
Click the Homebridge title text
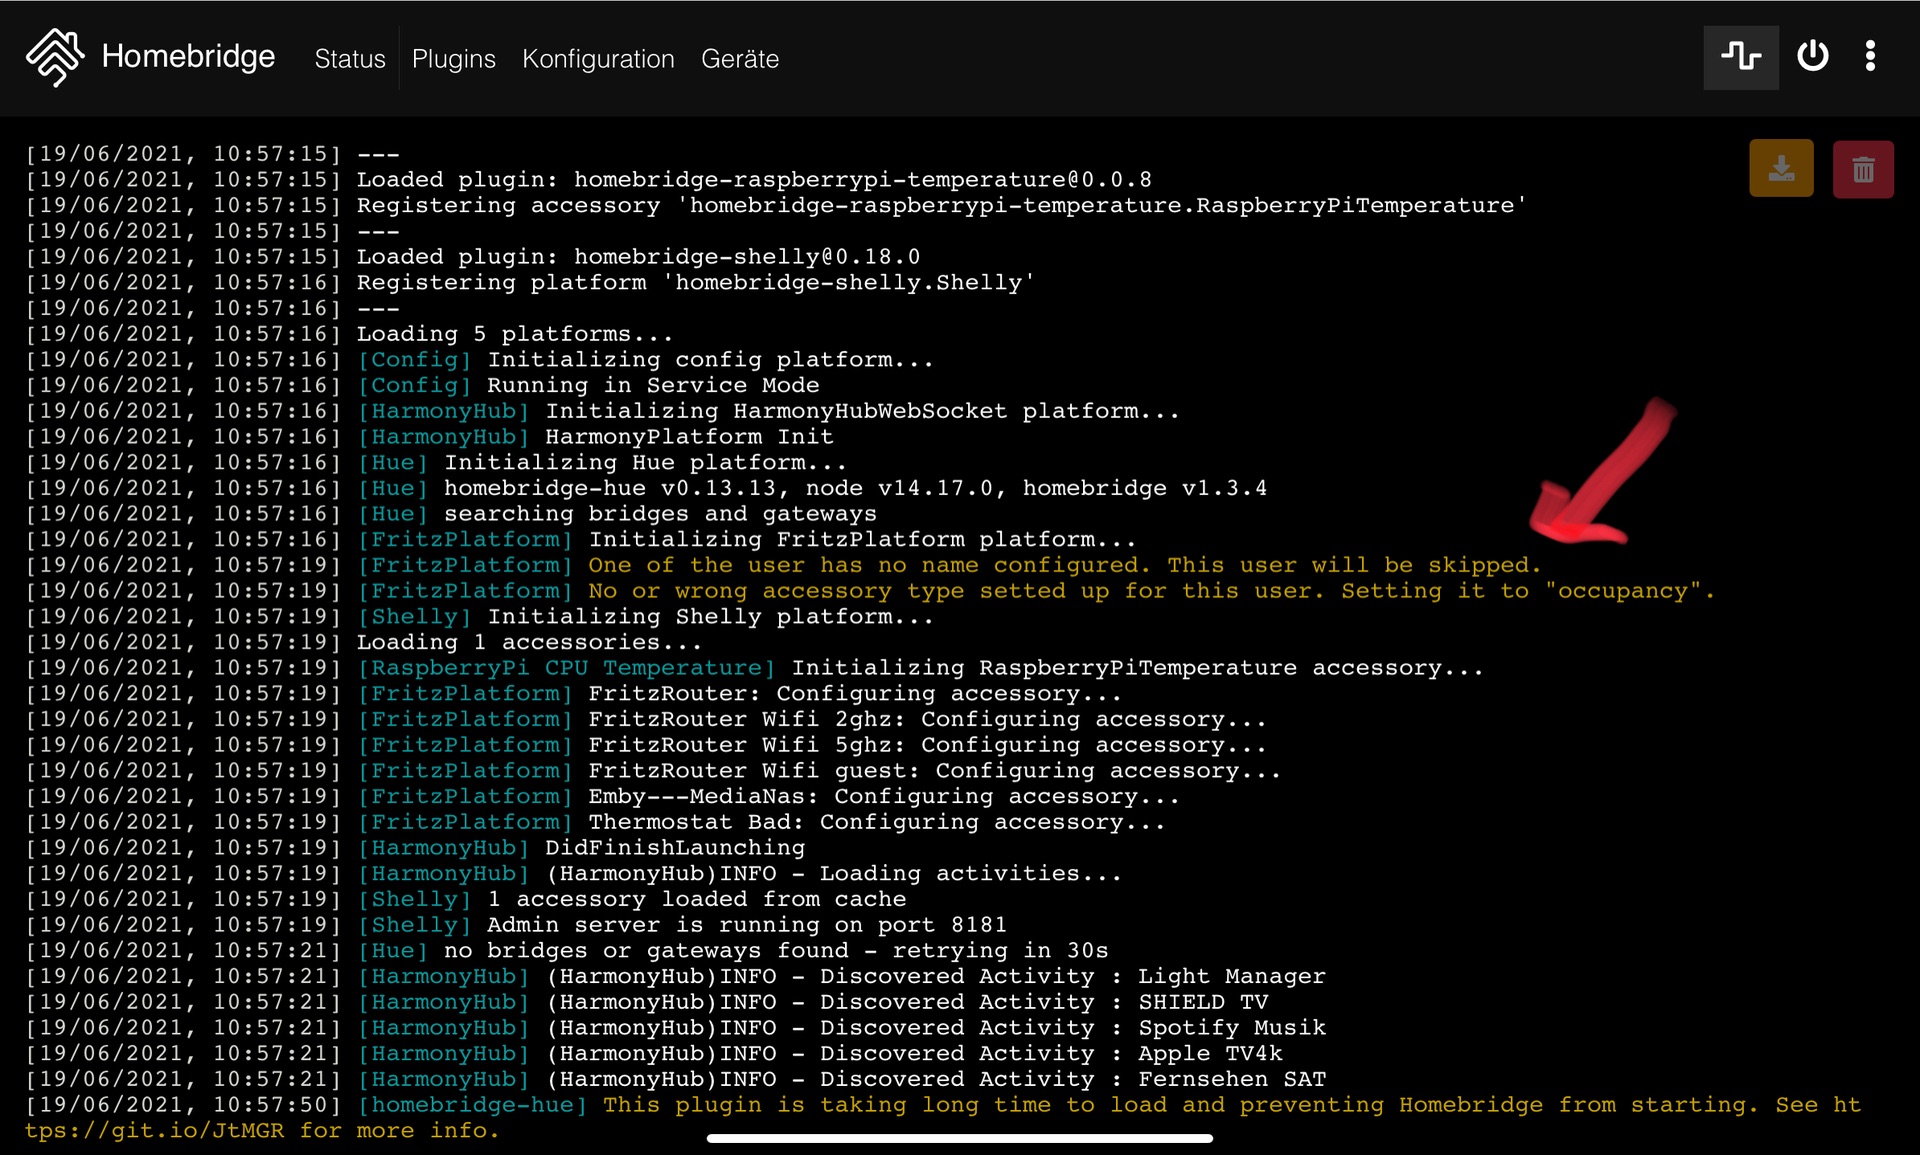188,56
